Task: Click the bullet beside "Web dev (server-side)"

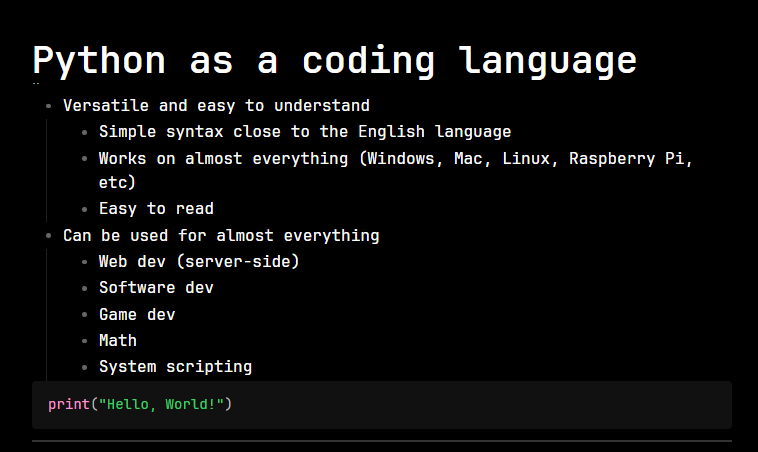Action: pos(84,262)
